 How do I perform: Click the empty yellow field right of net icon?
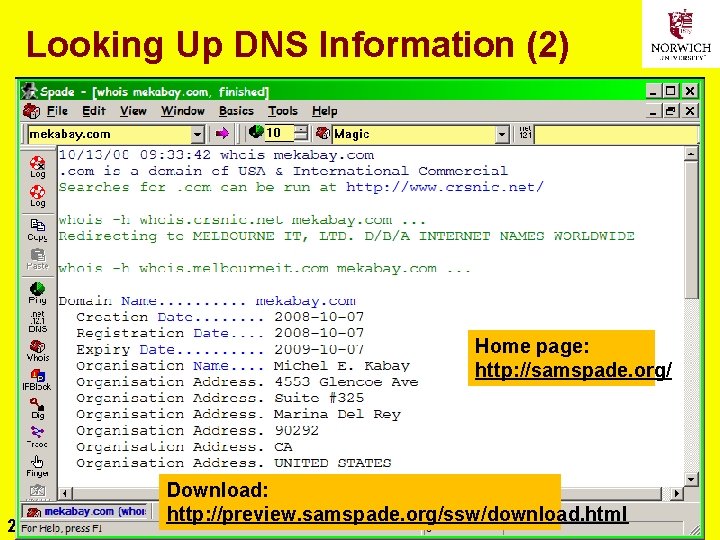(615, 134)
